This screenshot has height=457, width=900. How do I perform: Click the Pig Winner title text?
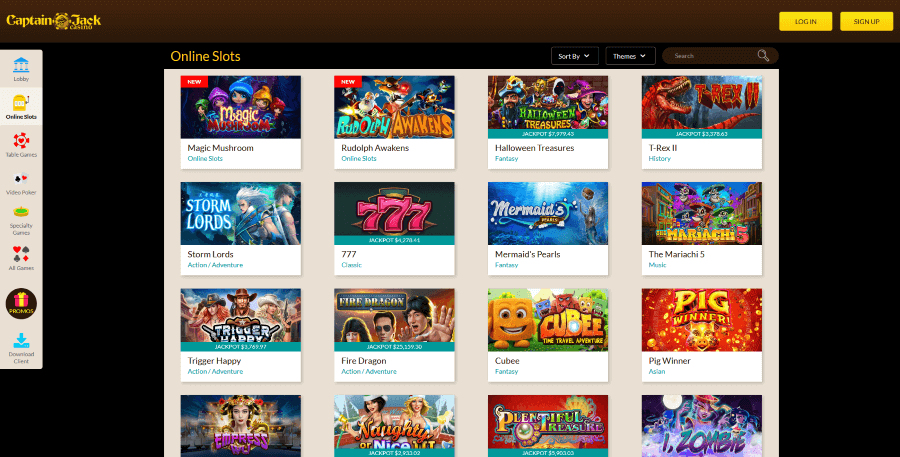(669, 361)
